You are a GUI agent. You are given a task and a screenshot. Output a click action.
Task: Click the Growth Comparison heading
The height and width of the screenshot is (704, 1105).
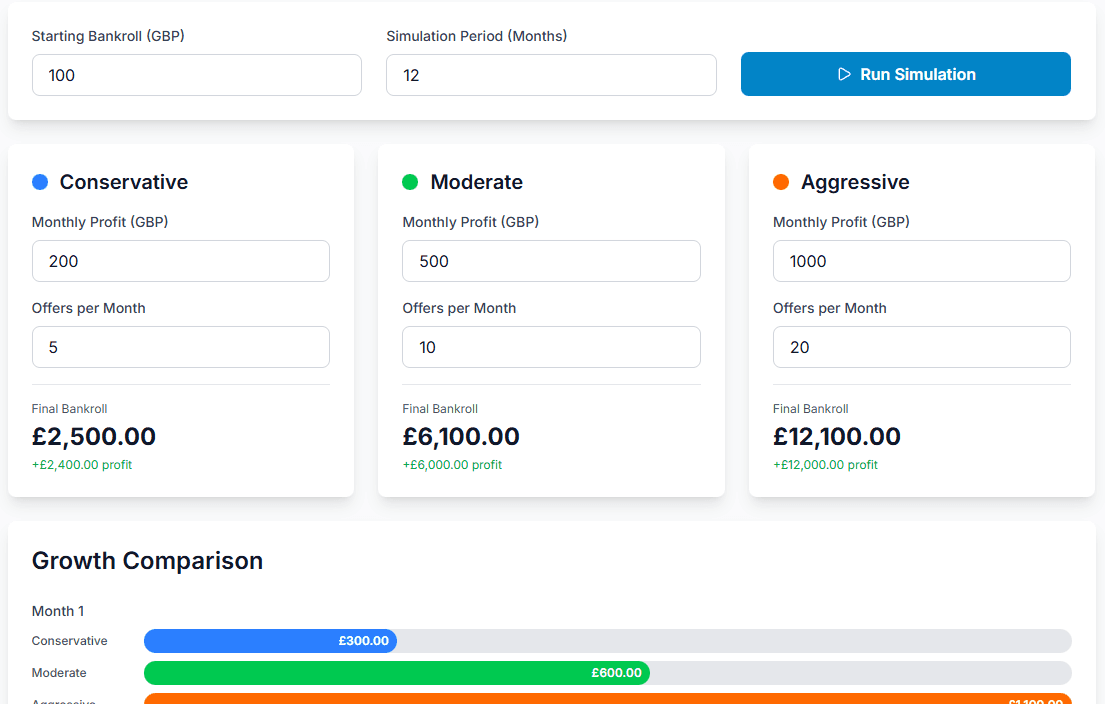tap(147, 561)
